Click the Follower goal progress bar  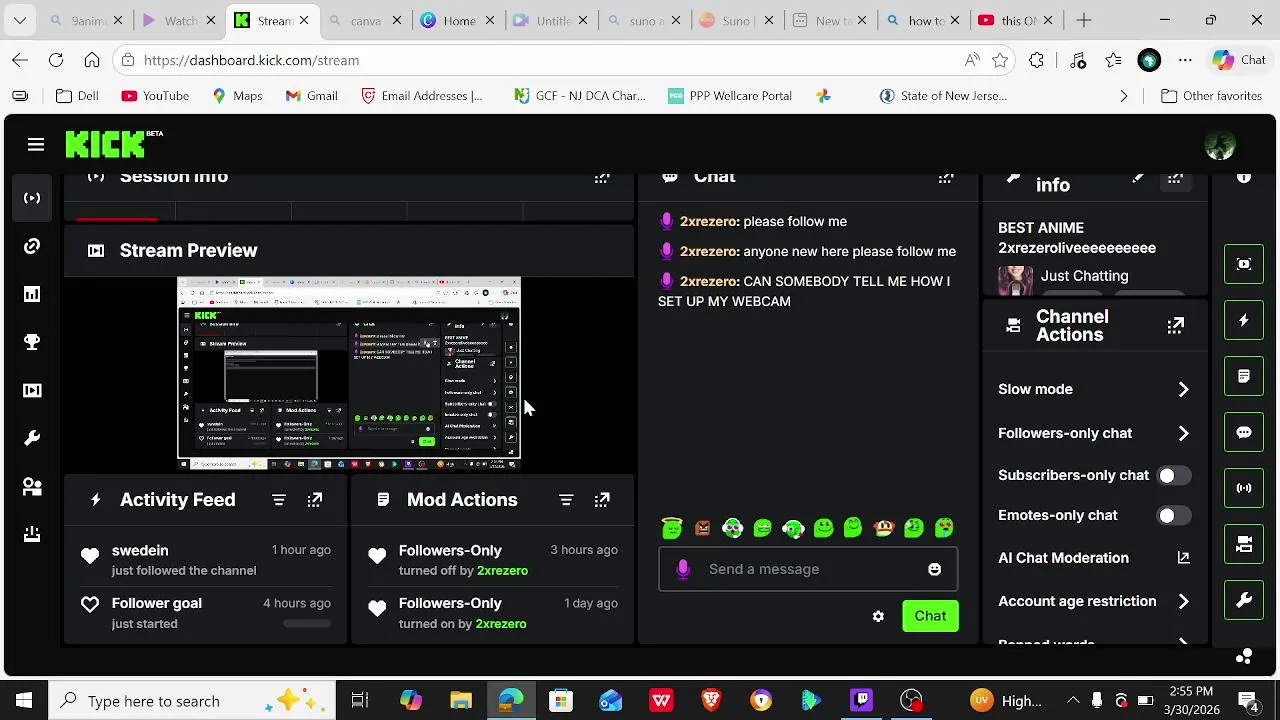[x=307, y=624]
